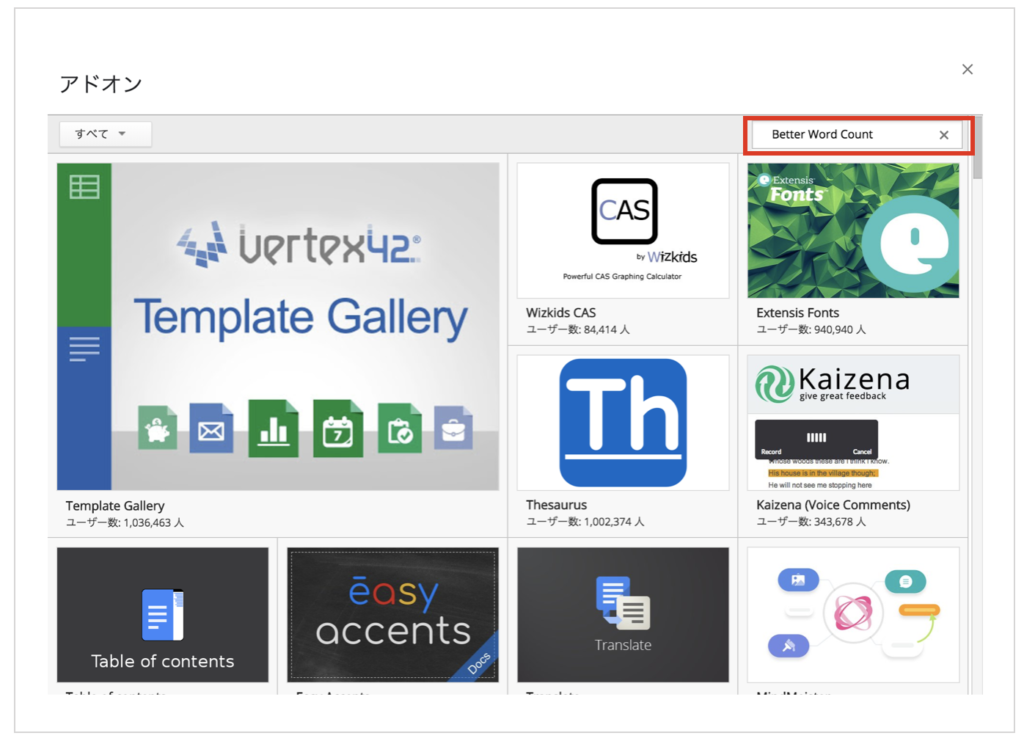The image size is (1024, 744).
Task: Open the すべて category dropdown
Action: [105, 134]
